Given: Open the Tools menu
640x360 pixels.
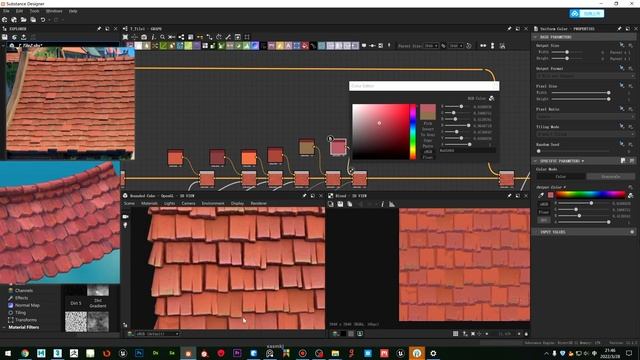Looking at the screenshot, I should [x=34, y=11].
